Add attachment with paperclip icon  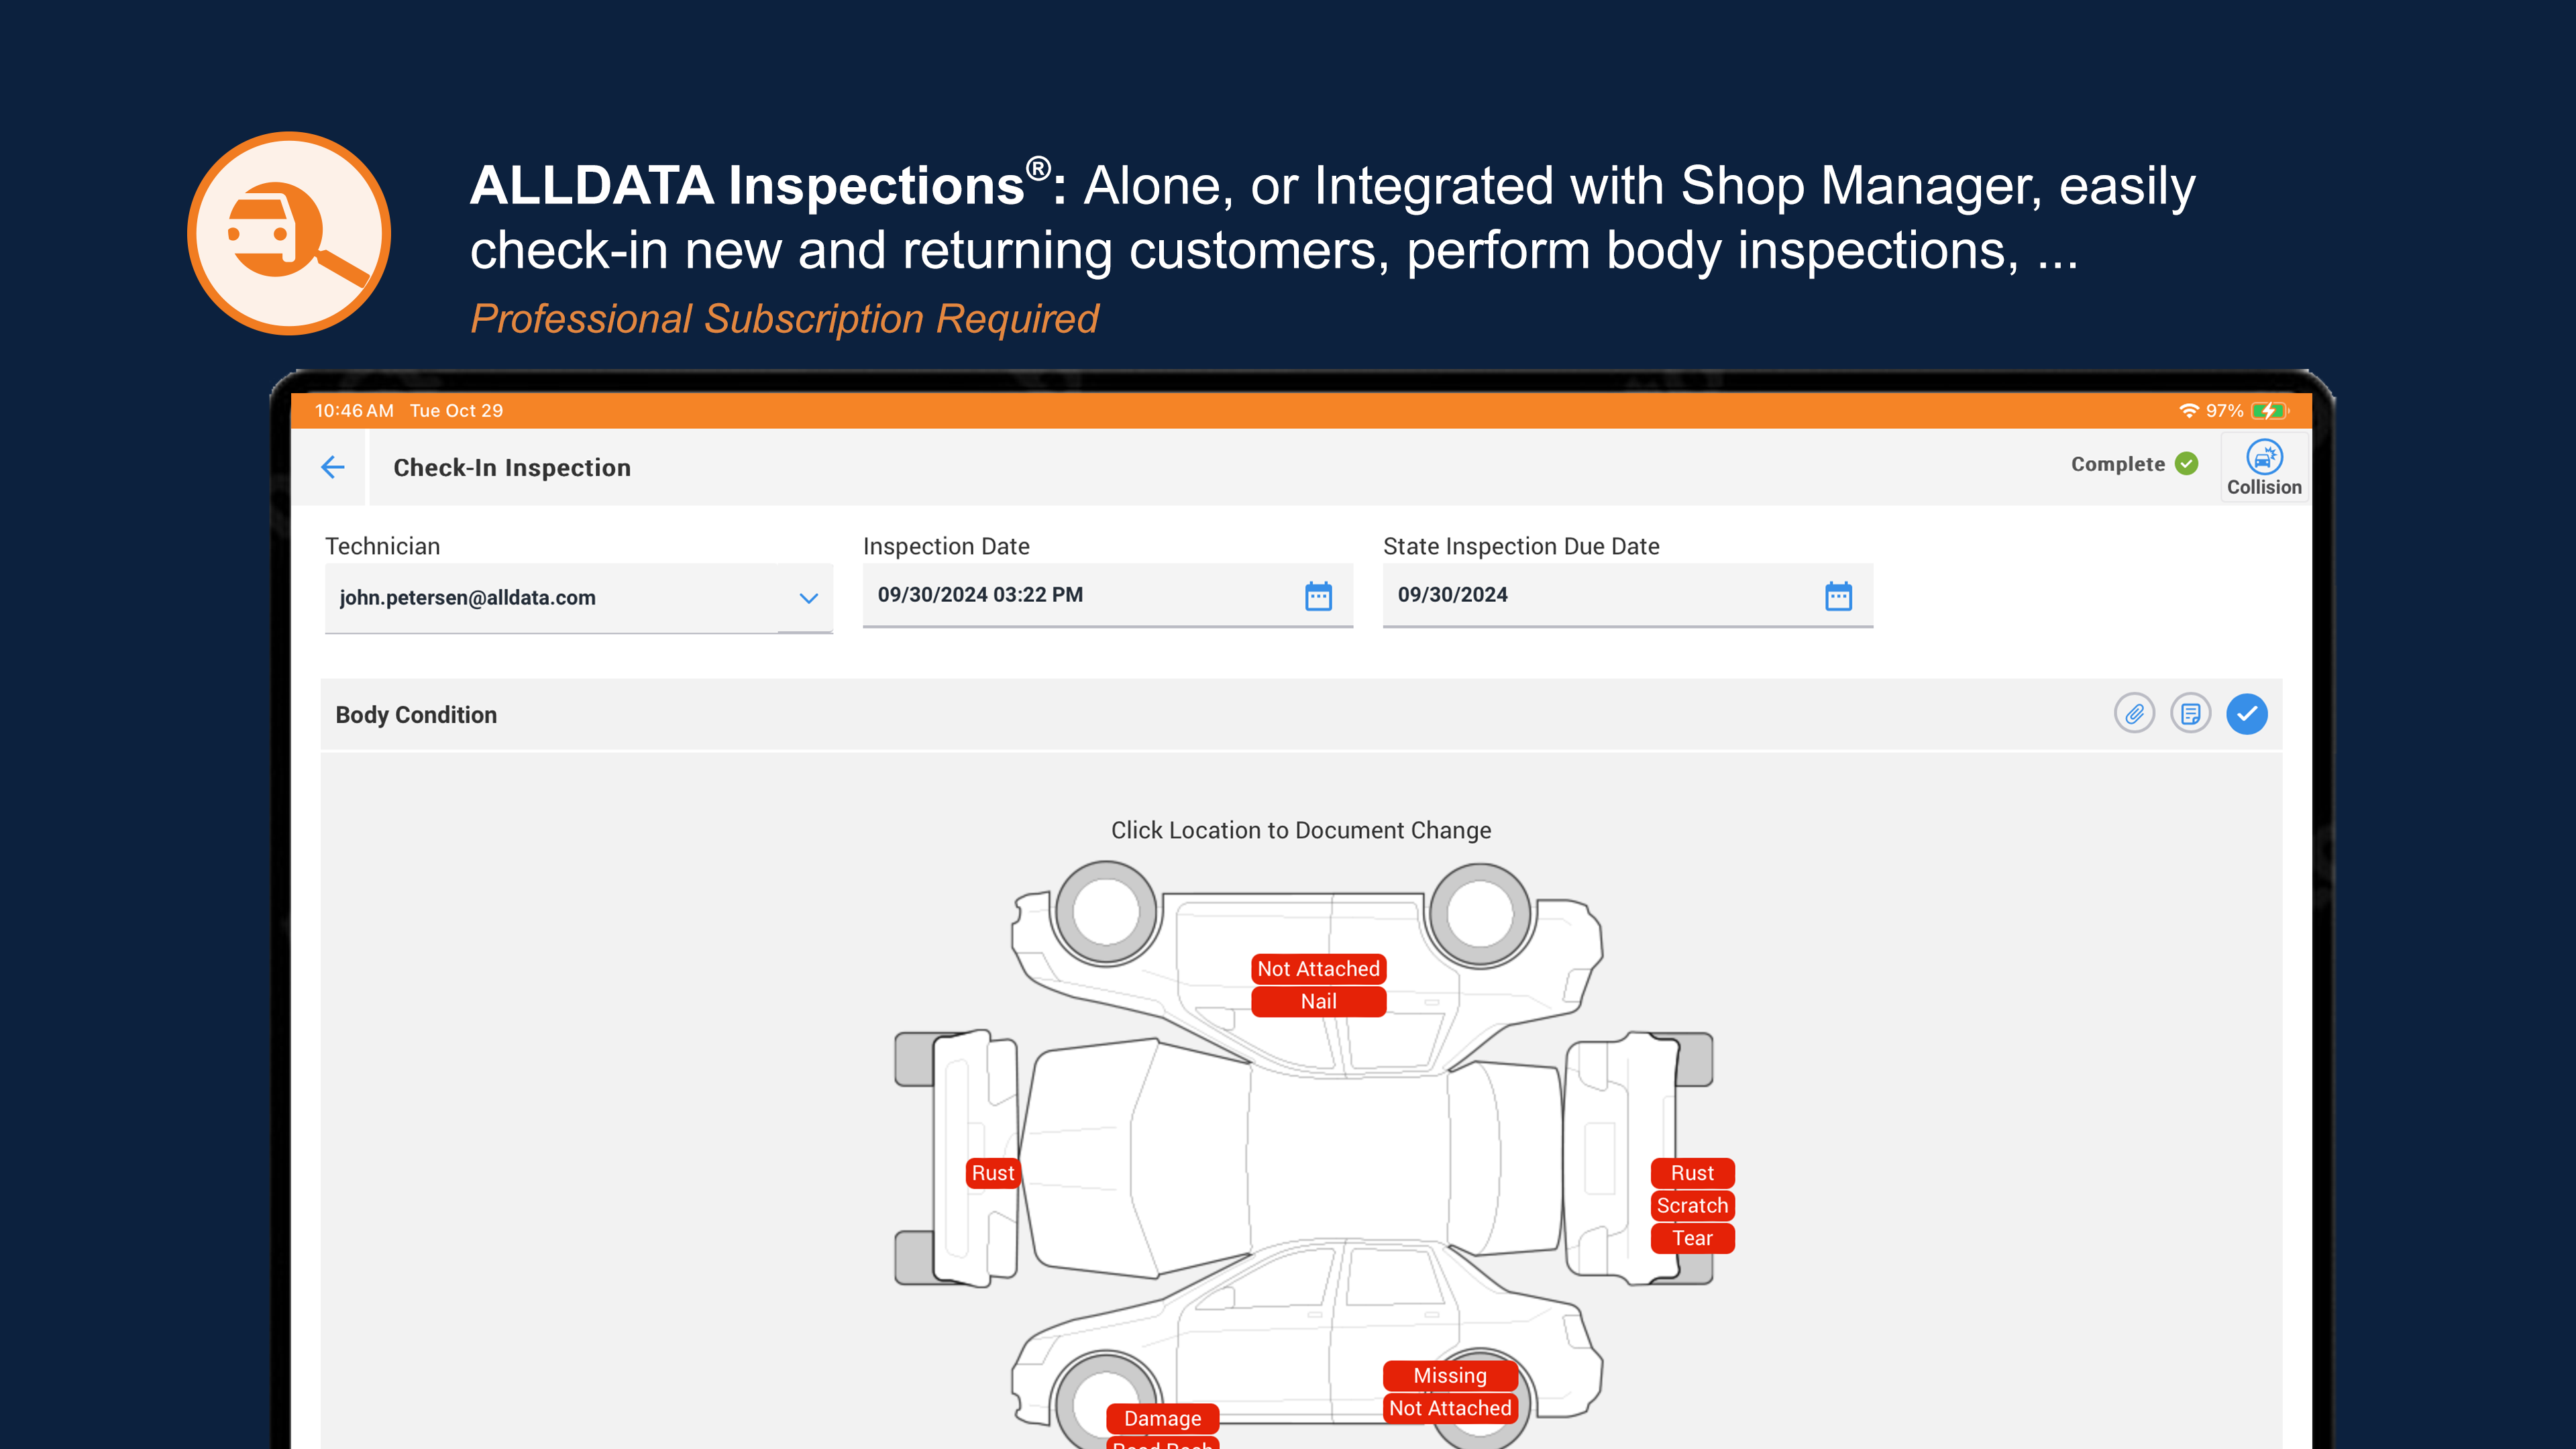[x=2134, y=714]
